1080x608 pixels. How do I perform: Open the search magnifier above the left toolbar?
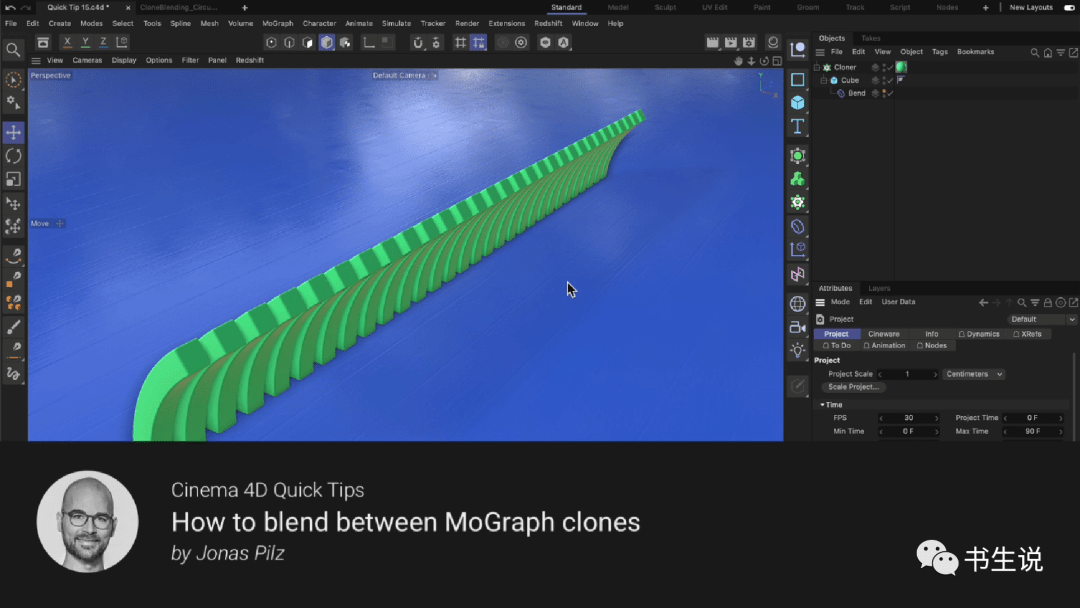point(13,50)
